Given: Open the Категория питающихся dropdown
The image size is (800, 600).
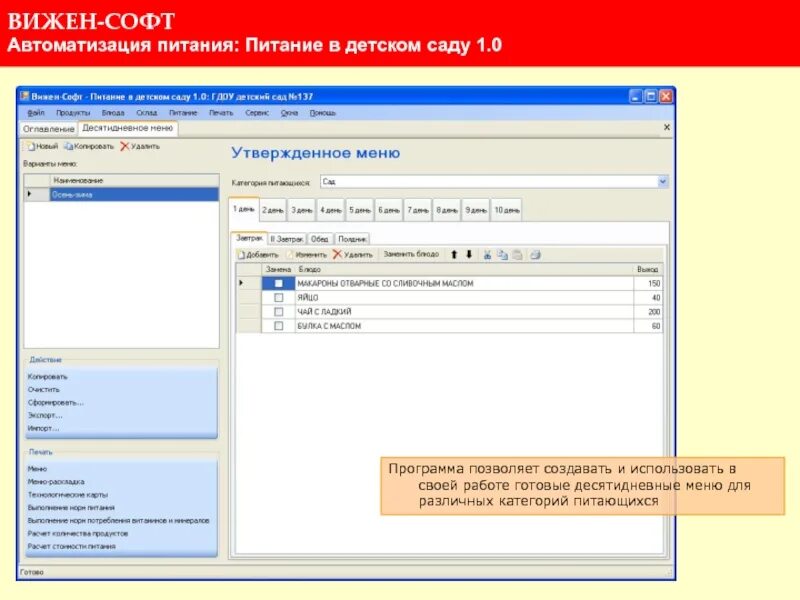Looking at the screenshot, I should click(662, 182).
